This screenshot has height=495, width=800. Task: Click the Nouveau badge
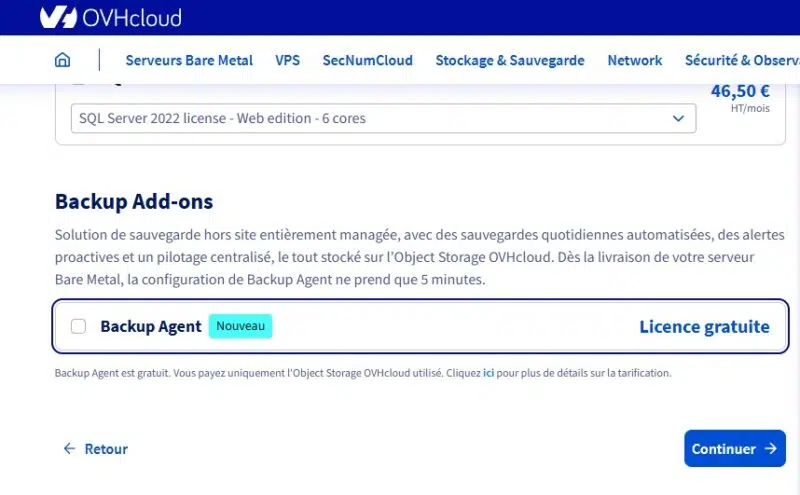(240, 326)
